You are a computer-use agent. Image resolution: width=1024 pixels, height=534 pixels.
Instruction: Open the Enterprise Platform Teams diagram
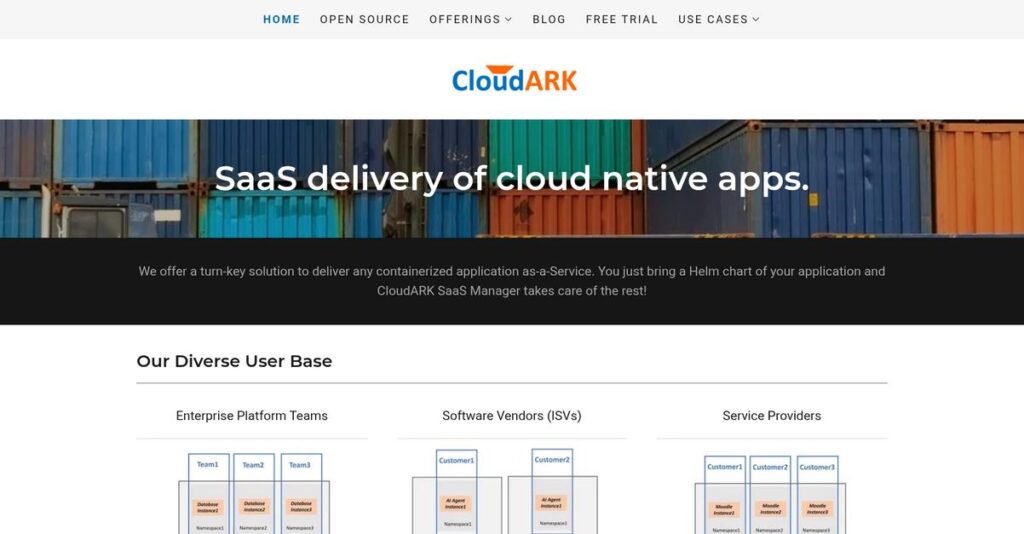253,494
